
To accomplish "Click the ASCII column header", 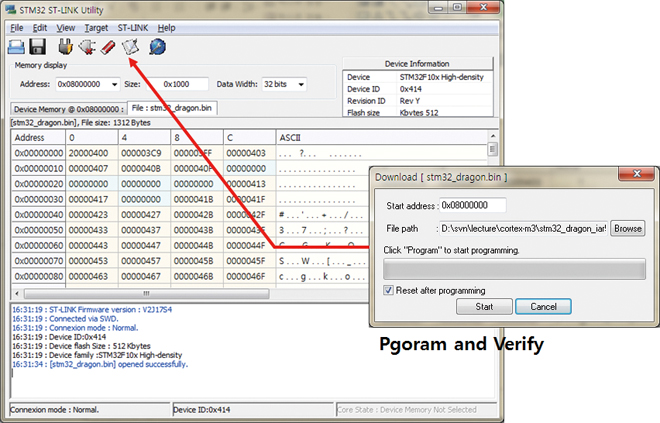I will [x=382, y=138].
